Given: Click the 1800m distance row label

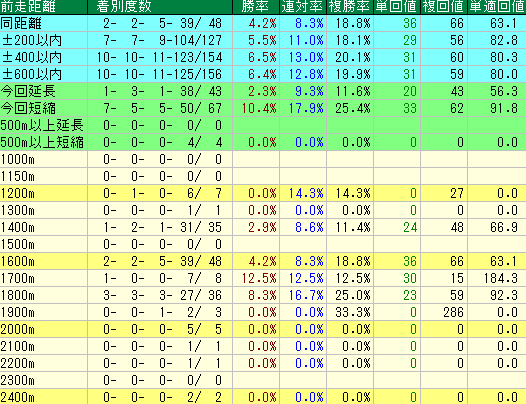Looking at the screenshot, I should click(x=17, y=295).
